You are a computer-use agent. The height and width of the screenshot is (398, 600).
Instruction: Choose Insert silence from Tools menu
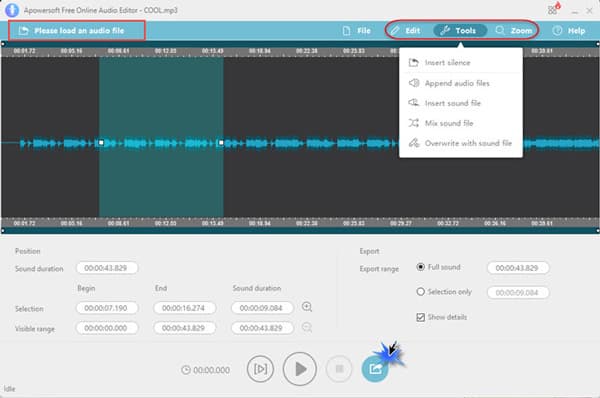pyautogui.click(x=461, y=62)
